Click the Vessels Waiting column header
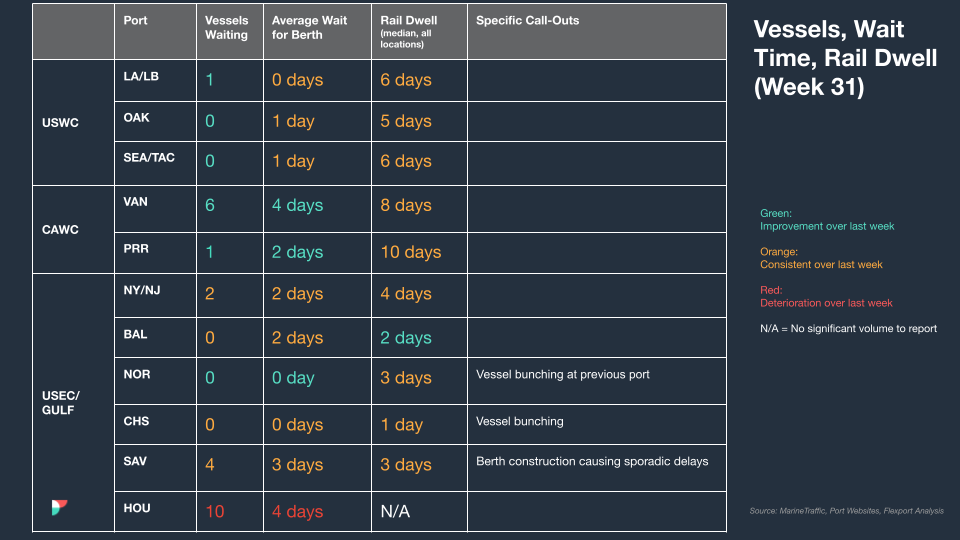Screen dimensions: 960x540 point(227,28)
